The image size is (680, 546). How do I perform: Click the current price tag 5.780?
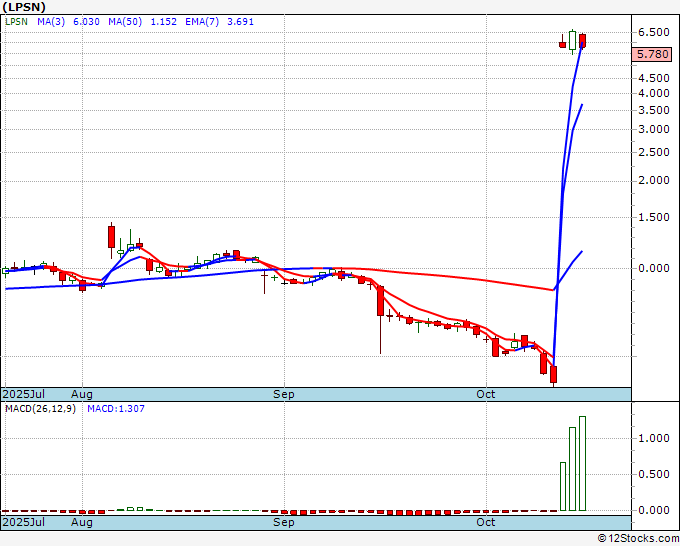pyautogui.click(x=653, y=54)
